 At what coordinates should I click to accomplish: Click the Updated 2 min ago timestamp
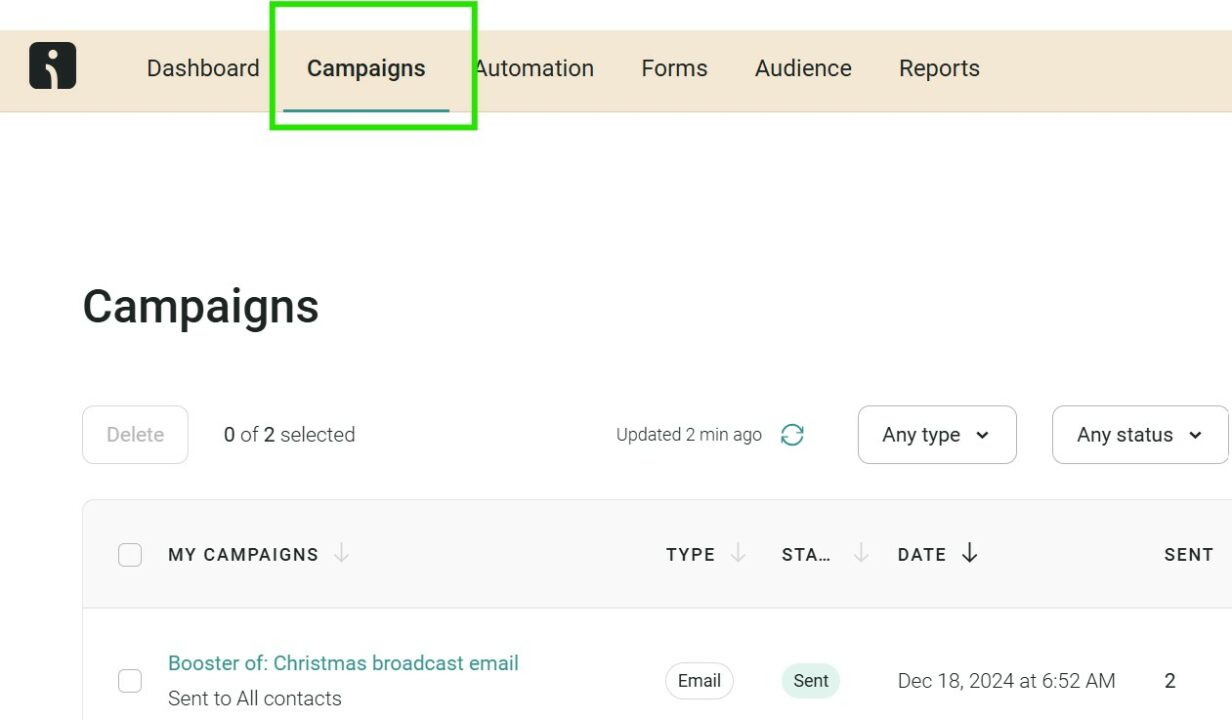(688, 435)
